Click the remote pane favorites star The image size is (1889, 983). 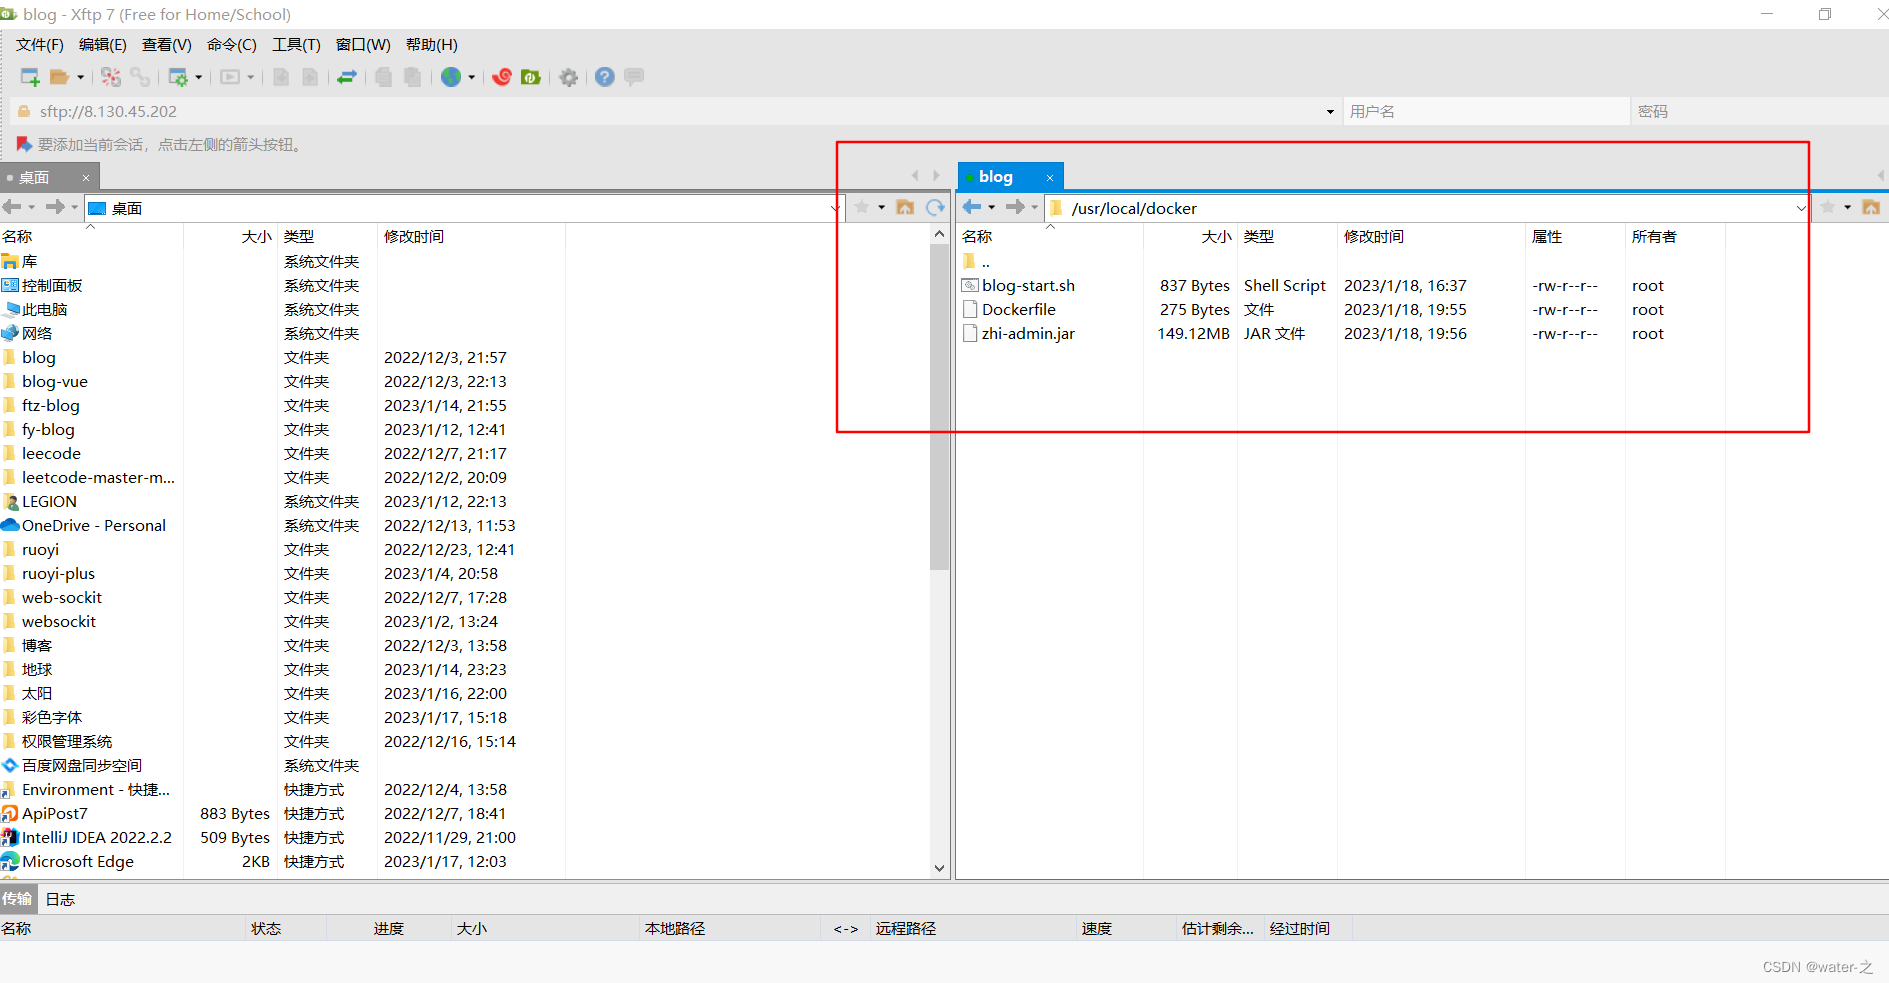tap(1827, 207)
